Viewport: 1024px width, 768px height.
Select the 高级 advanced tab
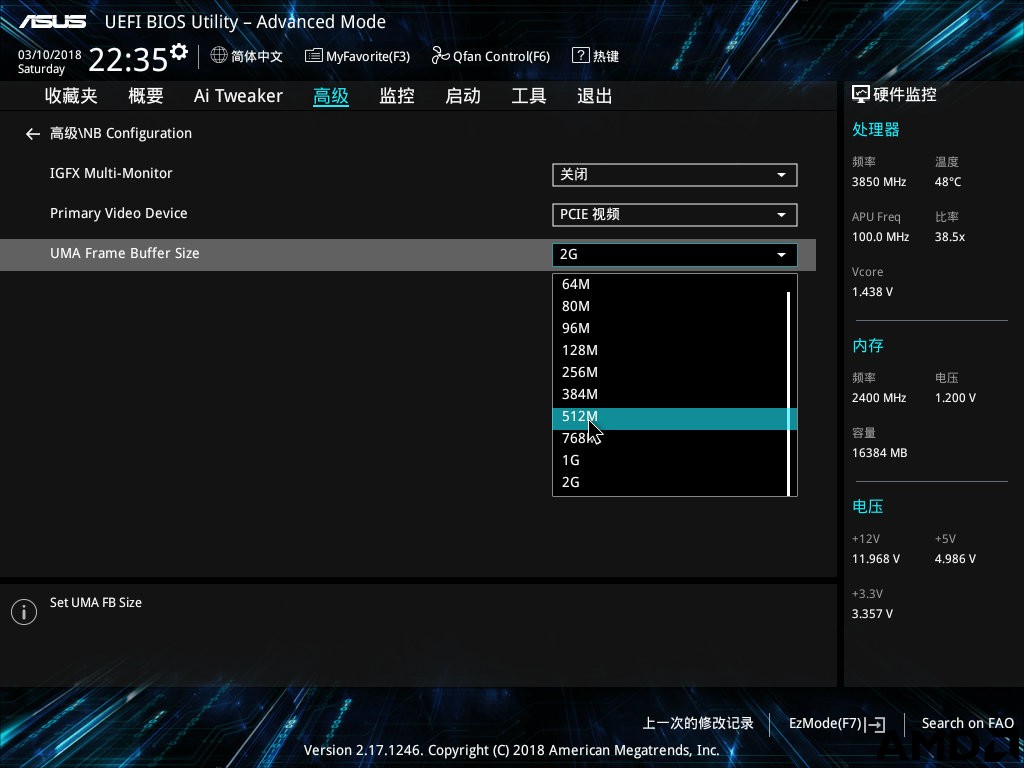pos(330,96)
